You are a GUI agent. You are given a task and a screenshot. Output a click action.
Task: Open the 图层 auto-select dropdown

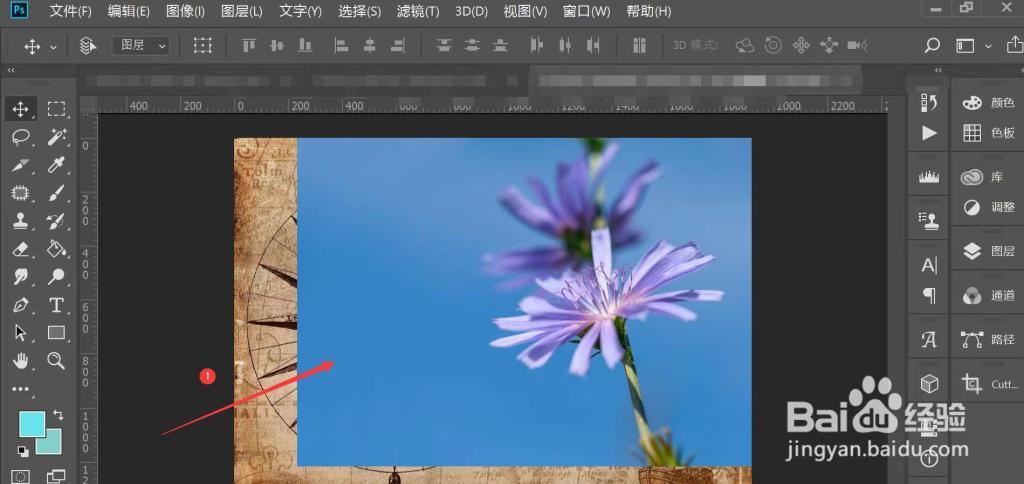(x=144, y=46)
